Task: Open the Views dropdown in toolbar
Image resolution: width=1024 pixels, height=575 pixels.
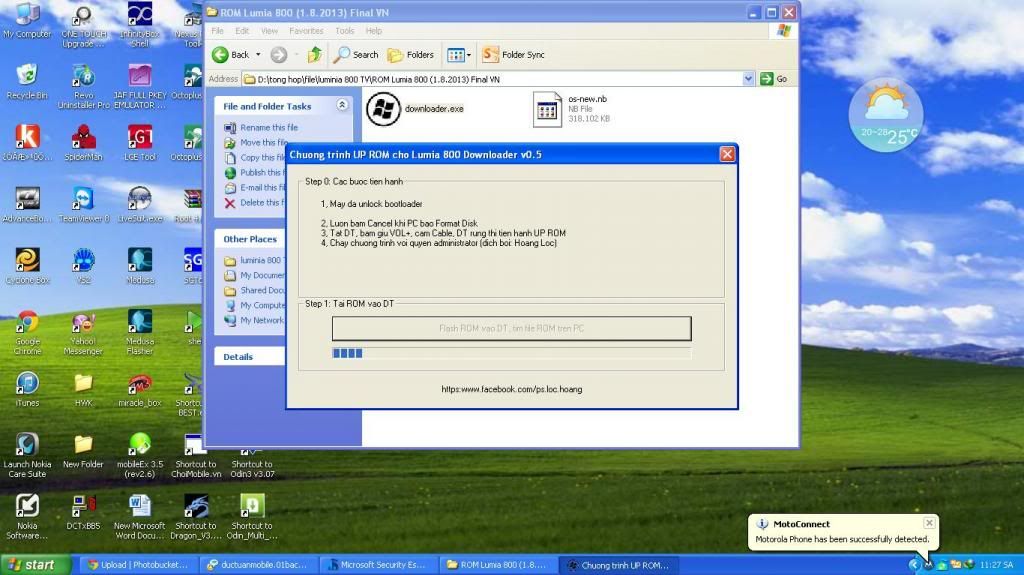Action: point(458,55)
